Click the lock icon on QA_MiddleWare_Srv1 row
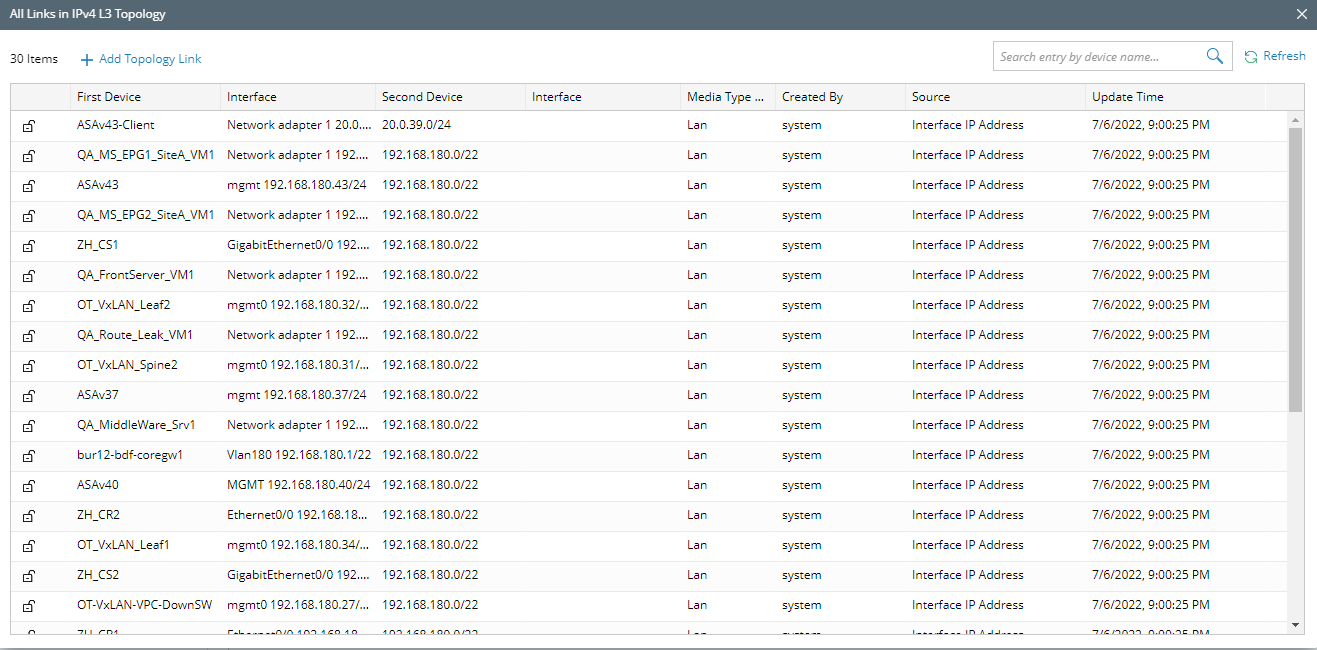 pyautogui.click(x=29, y=425)
